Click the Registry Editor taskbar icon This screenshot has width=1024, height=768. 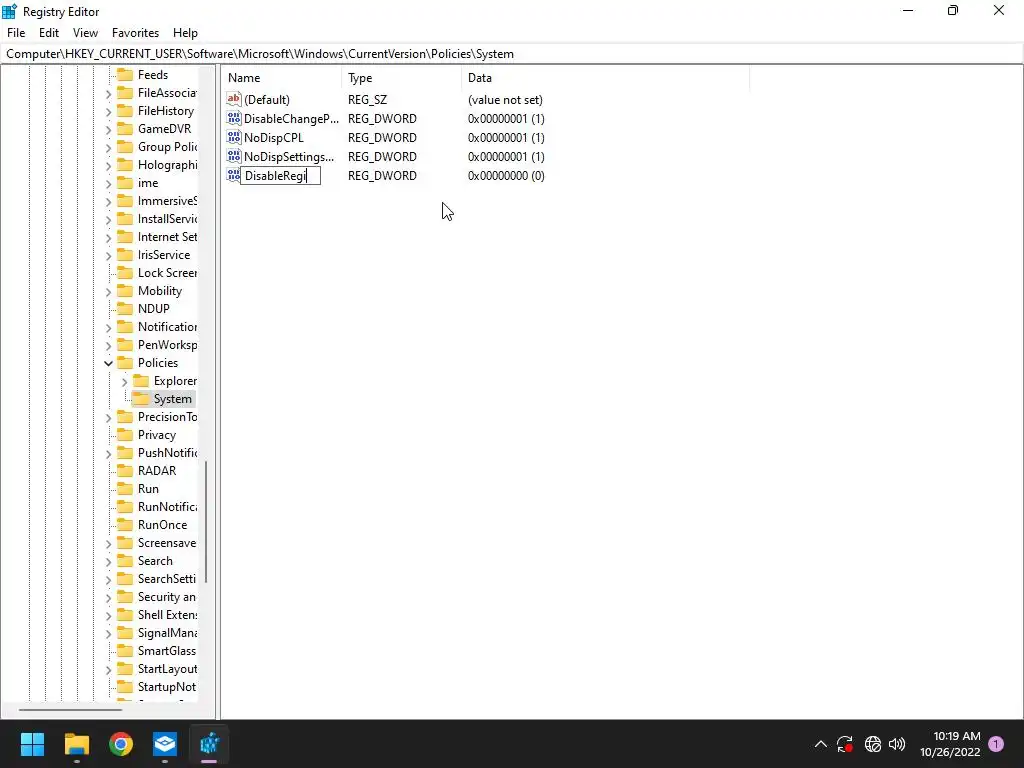209,744
